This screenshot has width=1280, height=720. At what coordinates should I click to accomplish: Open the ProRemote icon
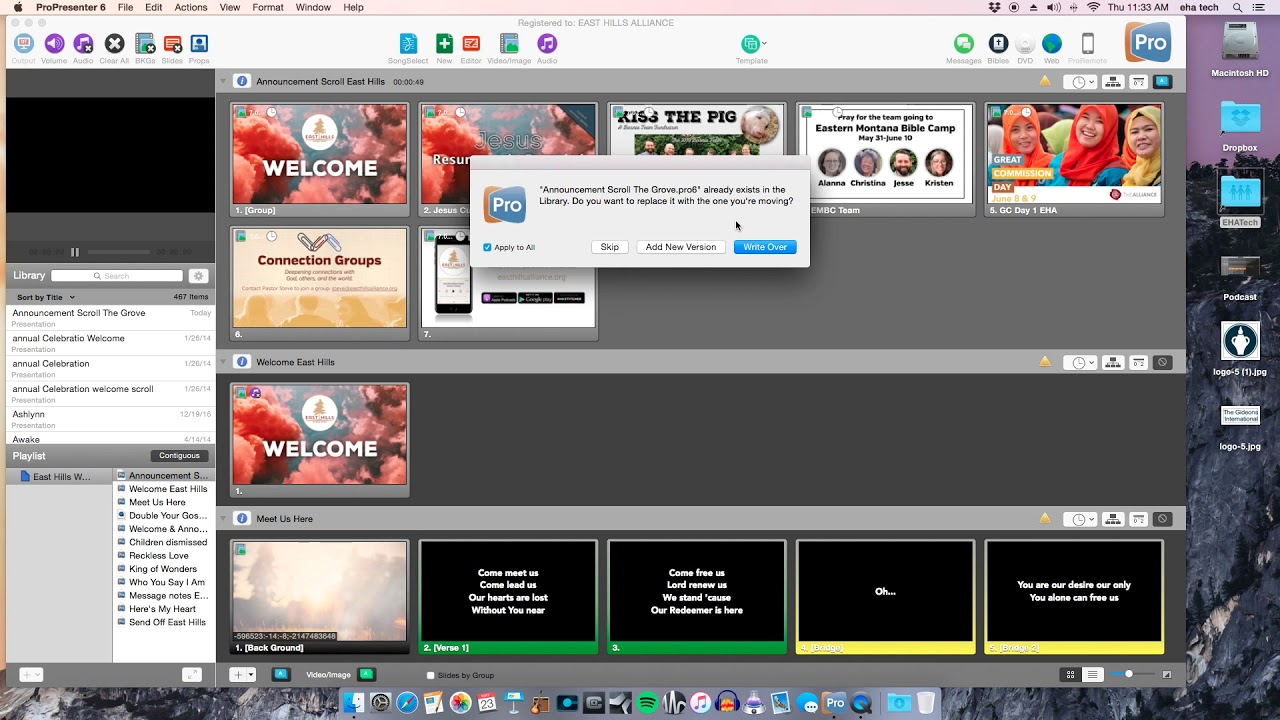click(1088, 44)
